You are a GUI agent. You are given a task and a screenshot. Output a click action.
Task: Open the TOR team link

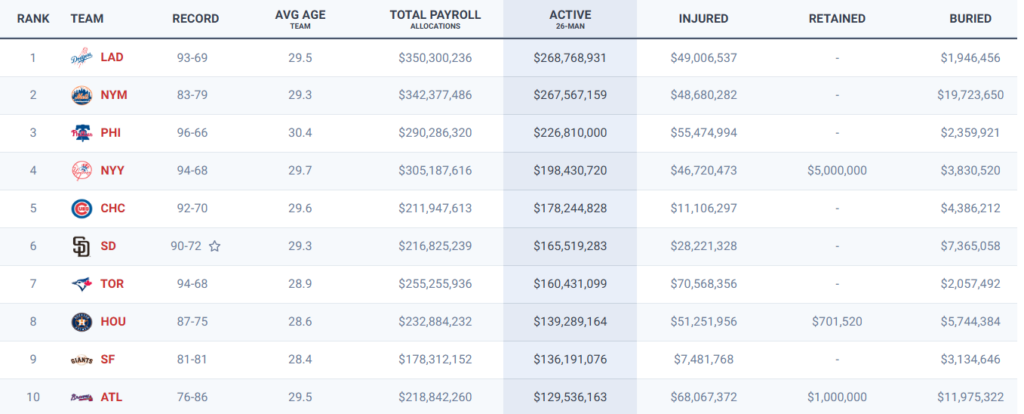click(112, 284)
